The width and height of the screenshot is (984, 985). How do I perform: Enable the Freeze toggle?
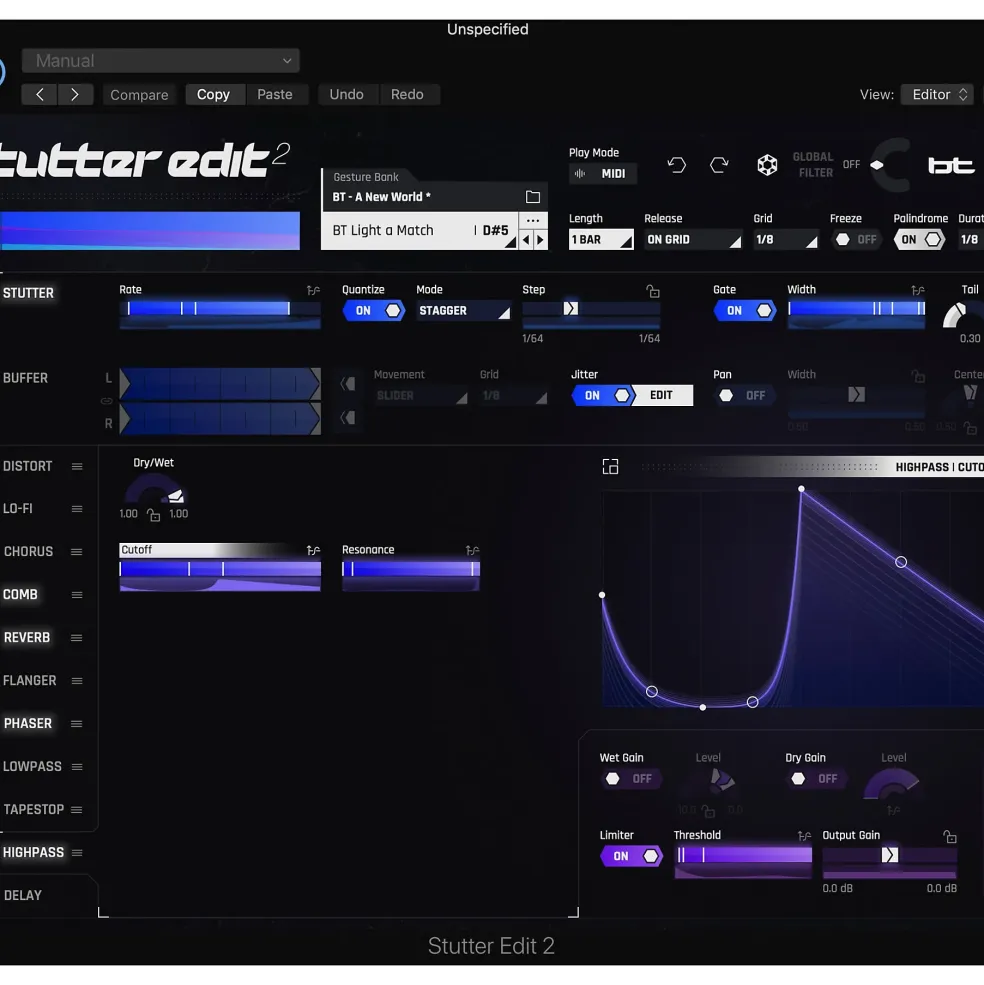[856, 239]
